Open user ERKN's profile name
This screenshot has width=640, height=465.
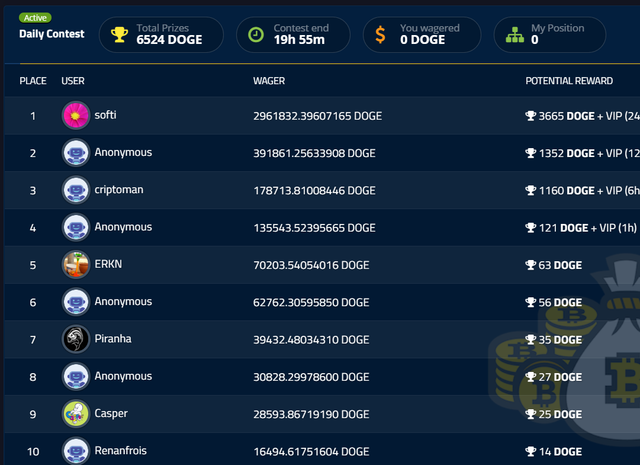pyautogui.click(x=108, y=264)
